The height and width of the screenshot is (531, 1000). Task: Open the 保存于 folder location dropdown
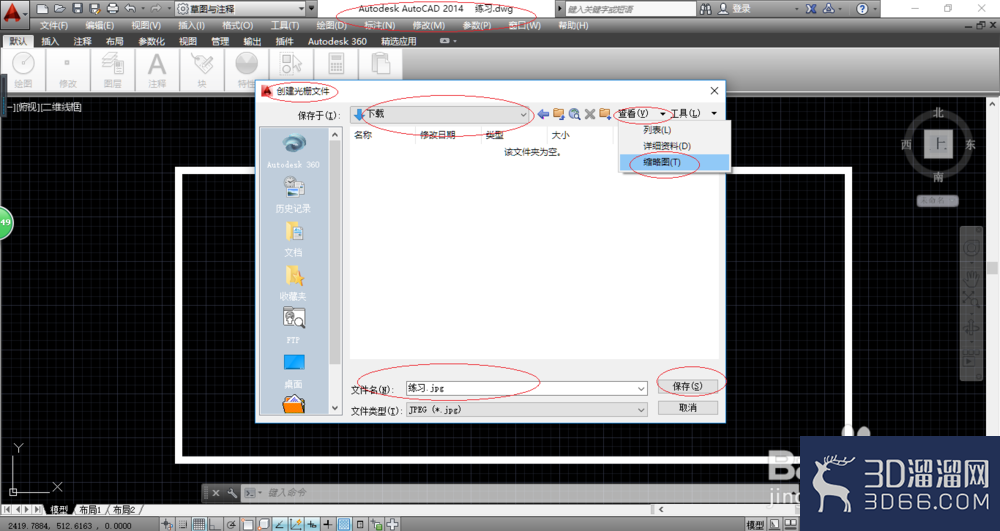(x=440, y=114)
